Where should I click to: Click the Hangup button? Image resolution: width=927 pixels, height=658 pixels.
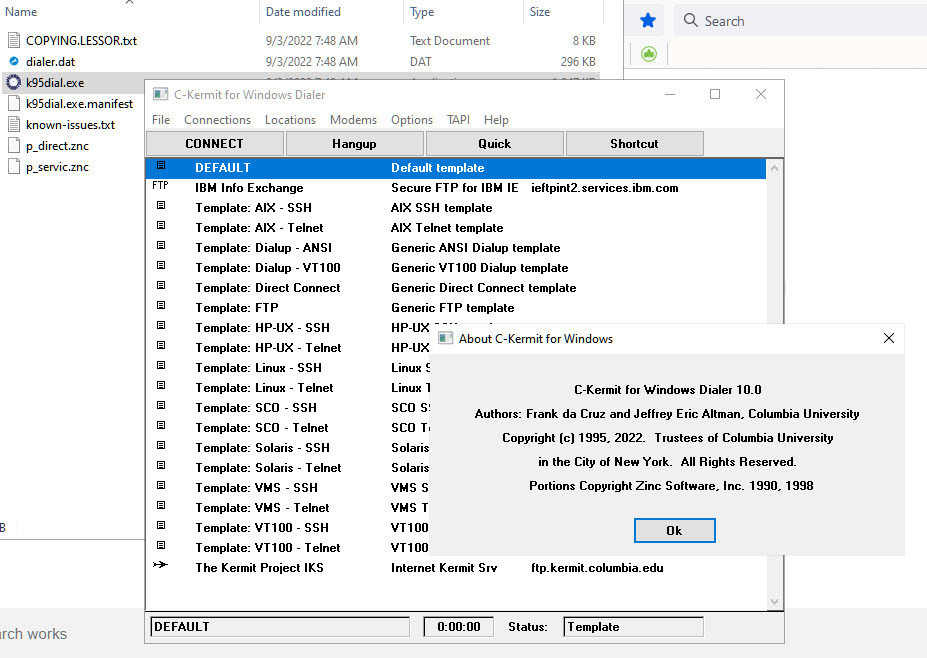354,144
